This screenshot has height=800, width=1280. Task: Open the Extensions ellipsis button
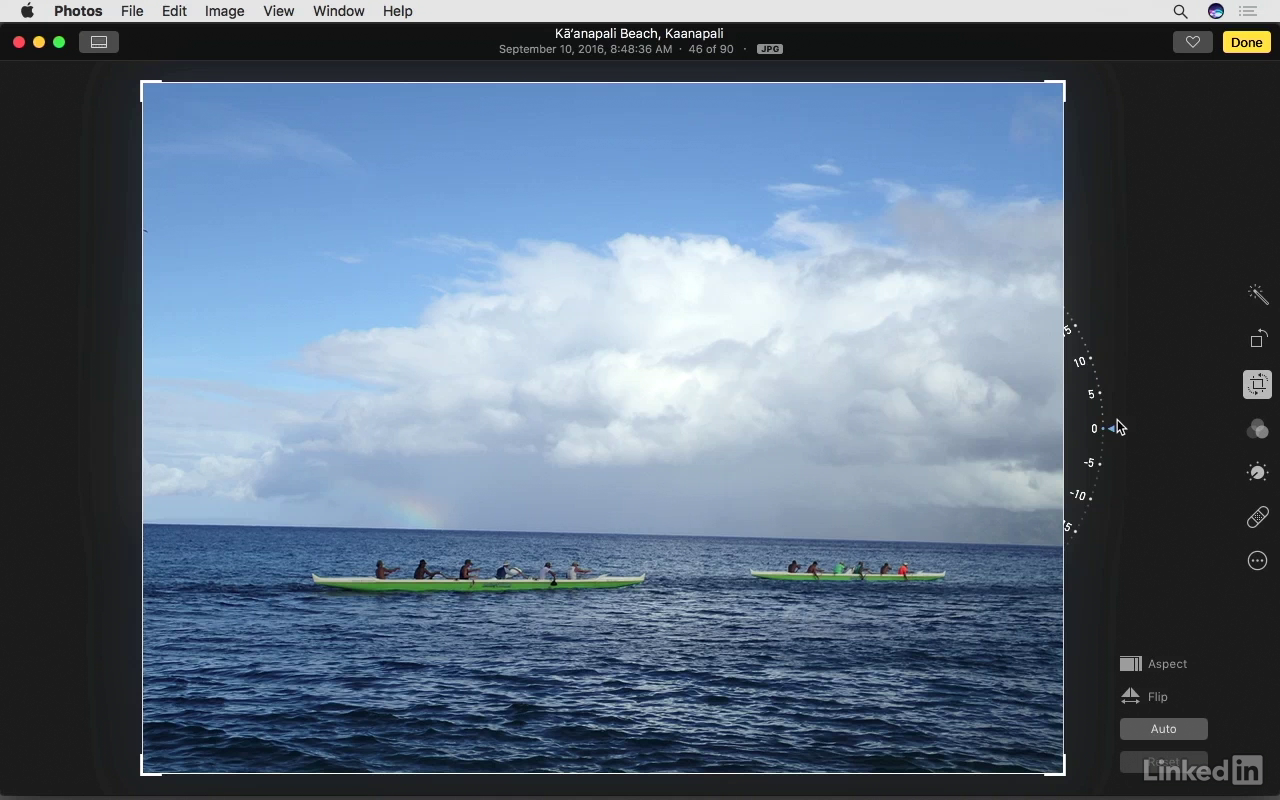pos(1258,561)
